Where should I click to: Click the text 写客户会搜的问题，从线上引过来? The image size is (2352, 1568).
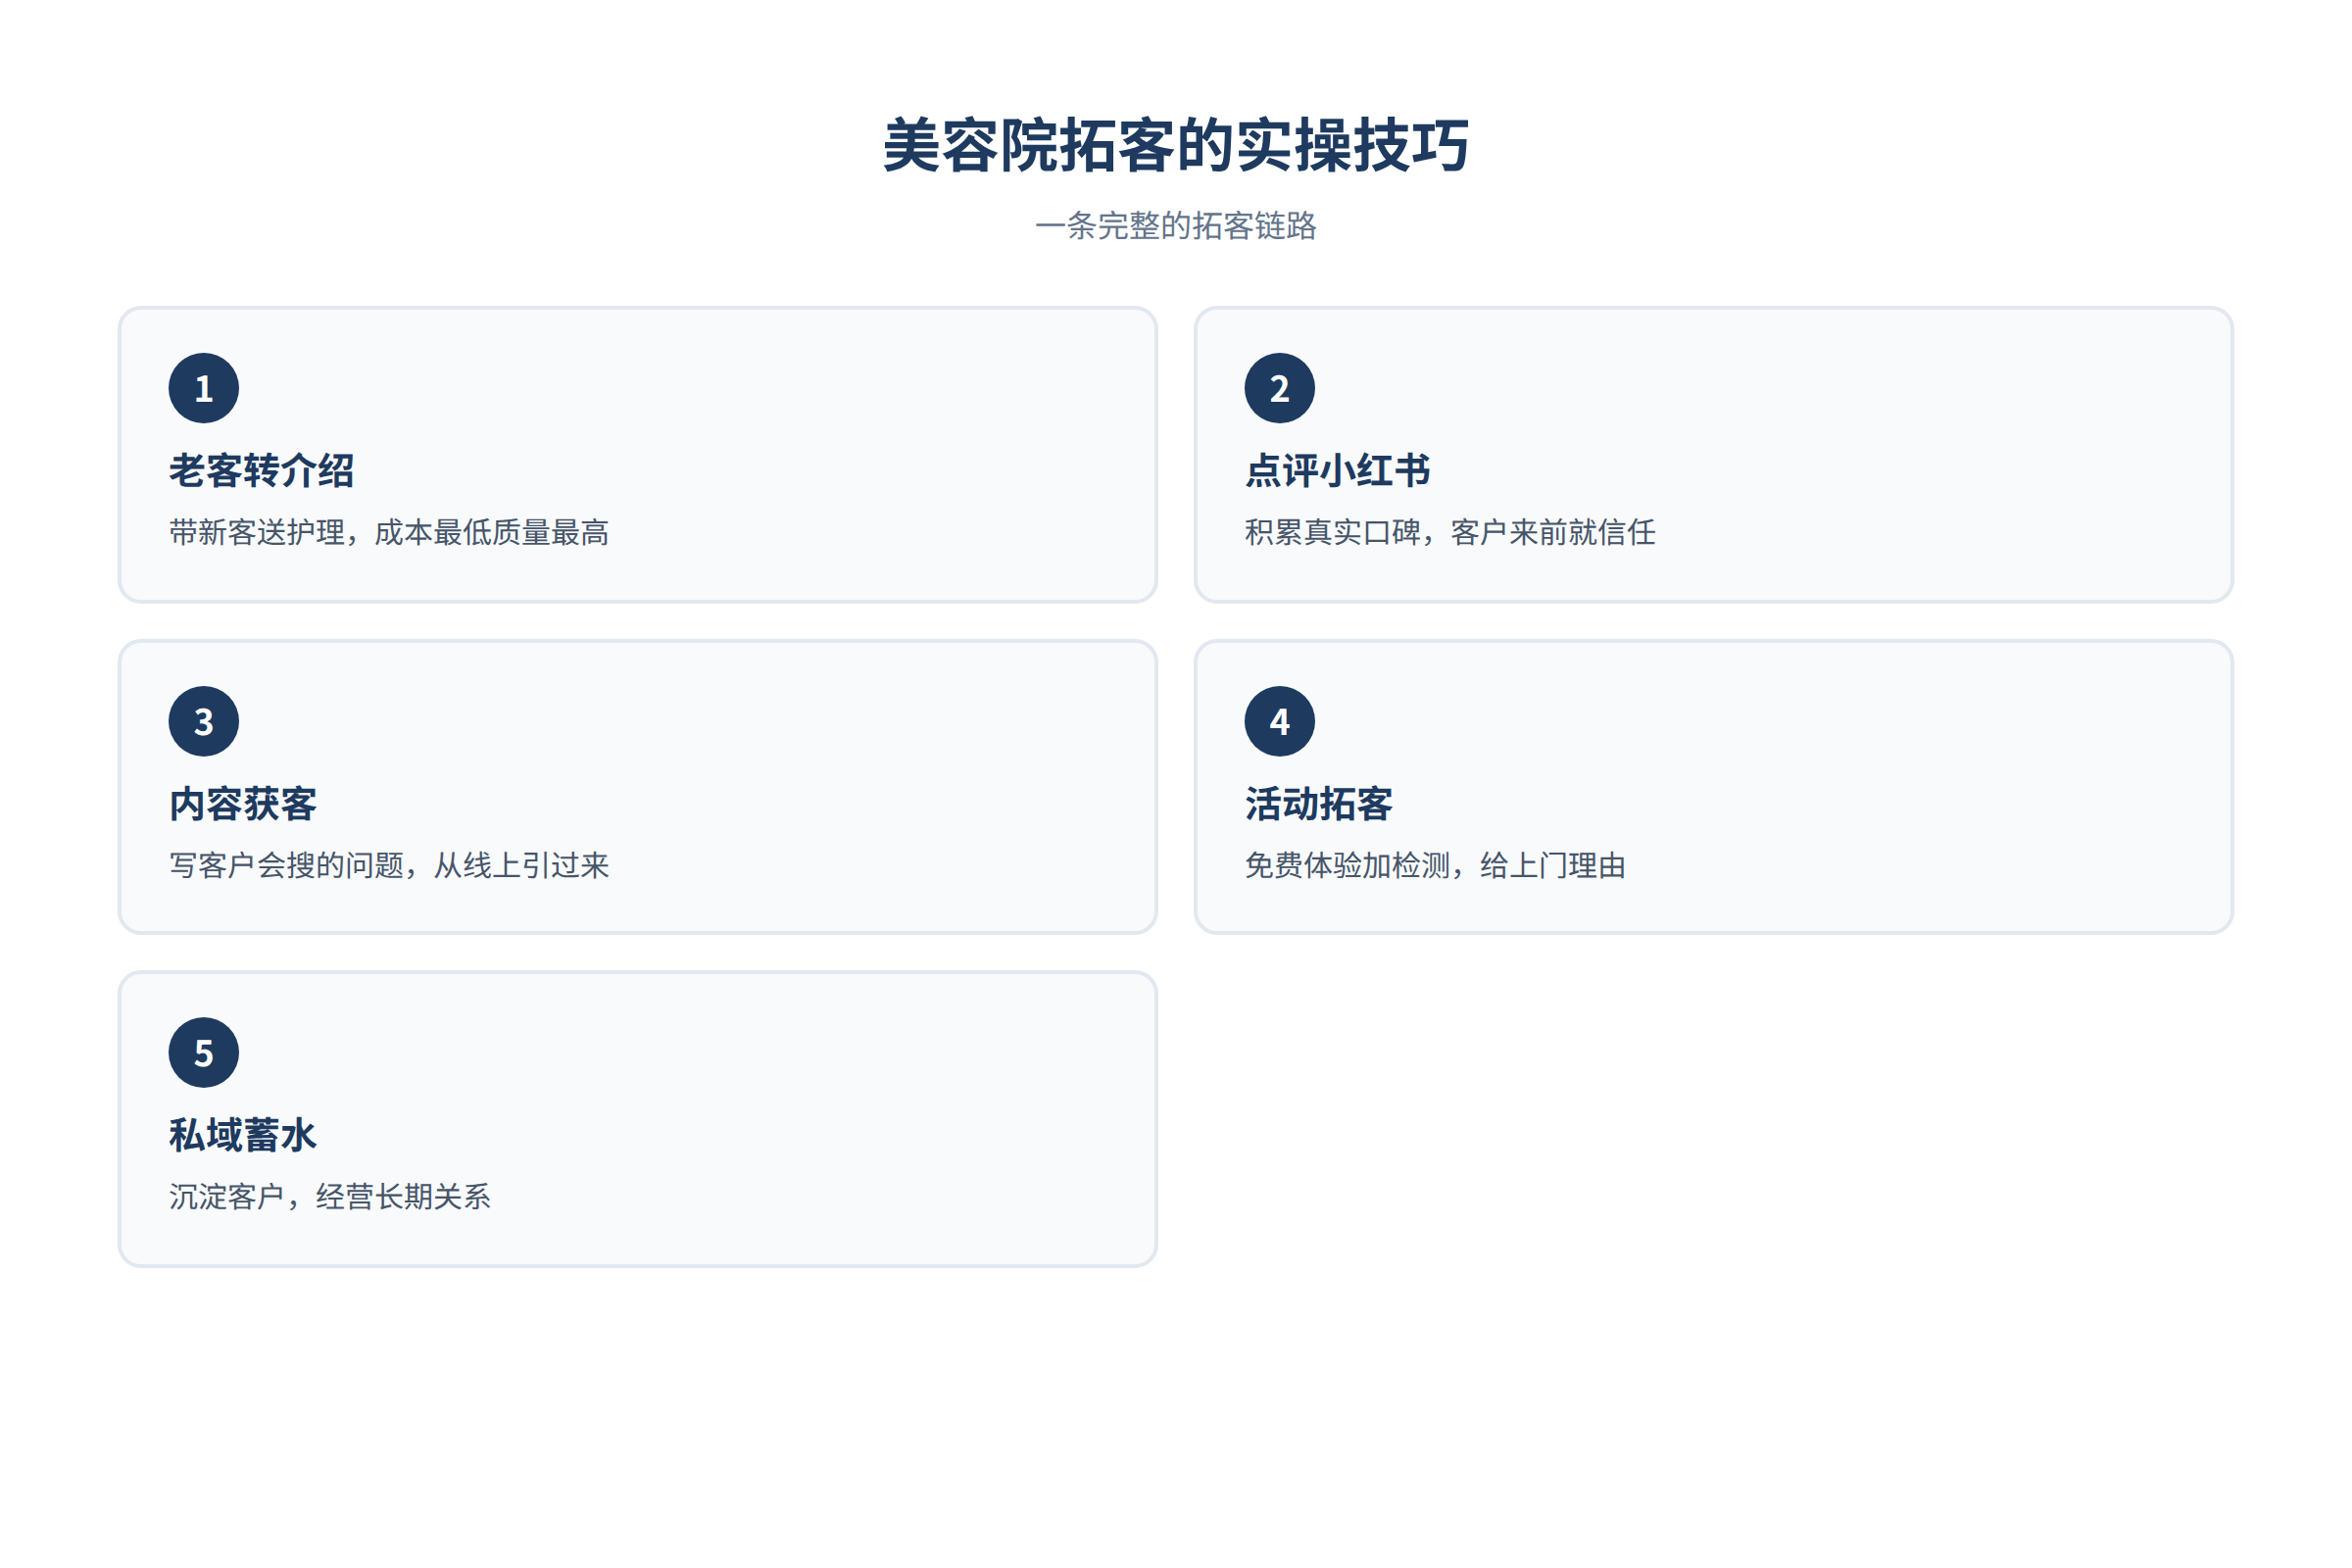click(x=389, y=865)
